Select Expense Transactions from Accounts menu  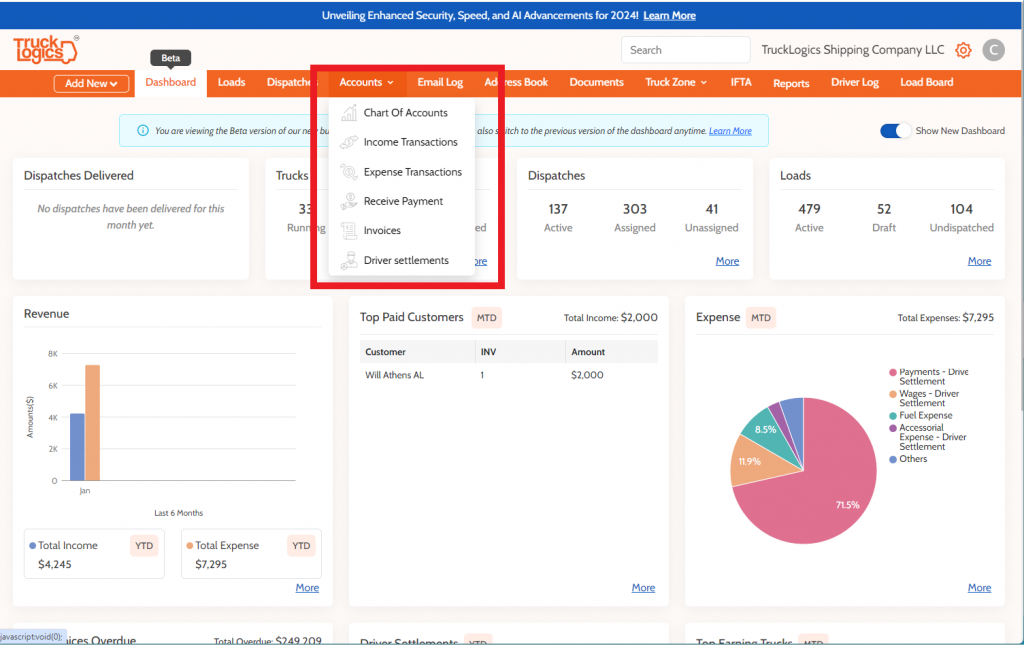click(x=413, y=172)
